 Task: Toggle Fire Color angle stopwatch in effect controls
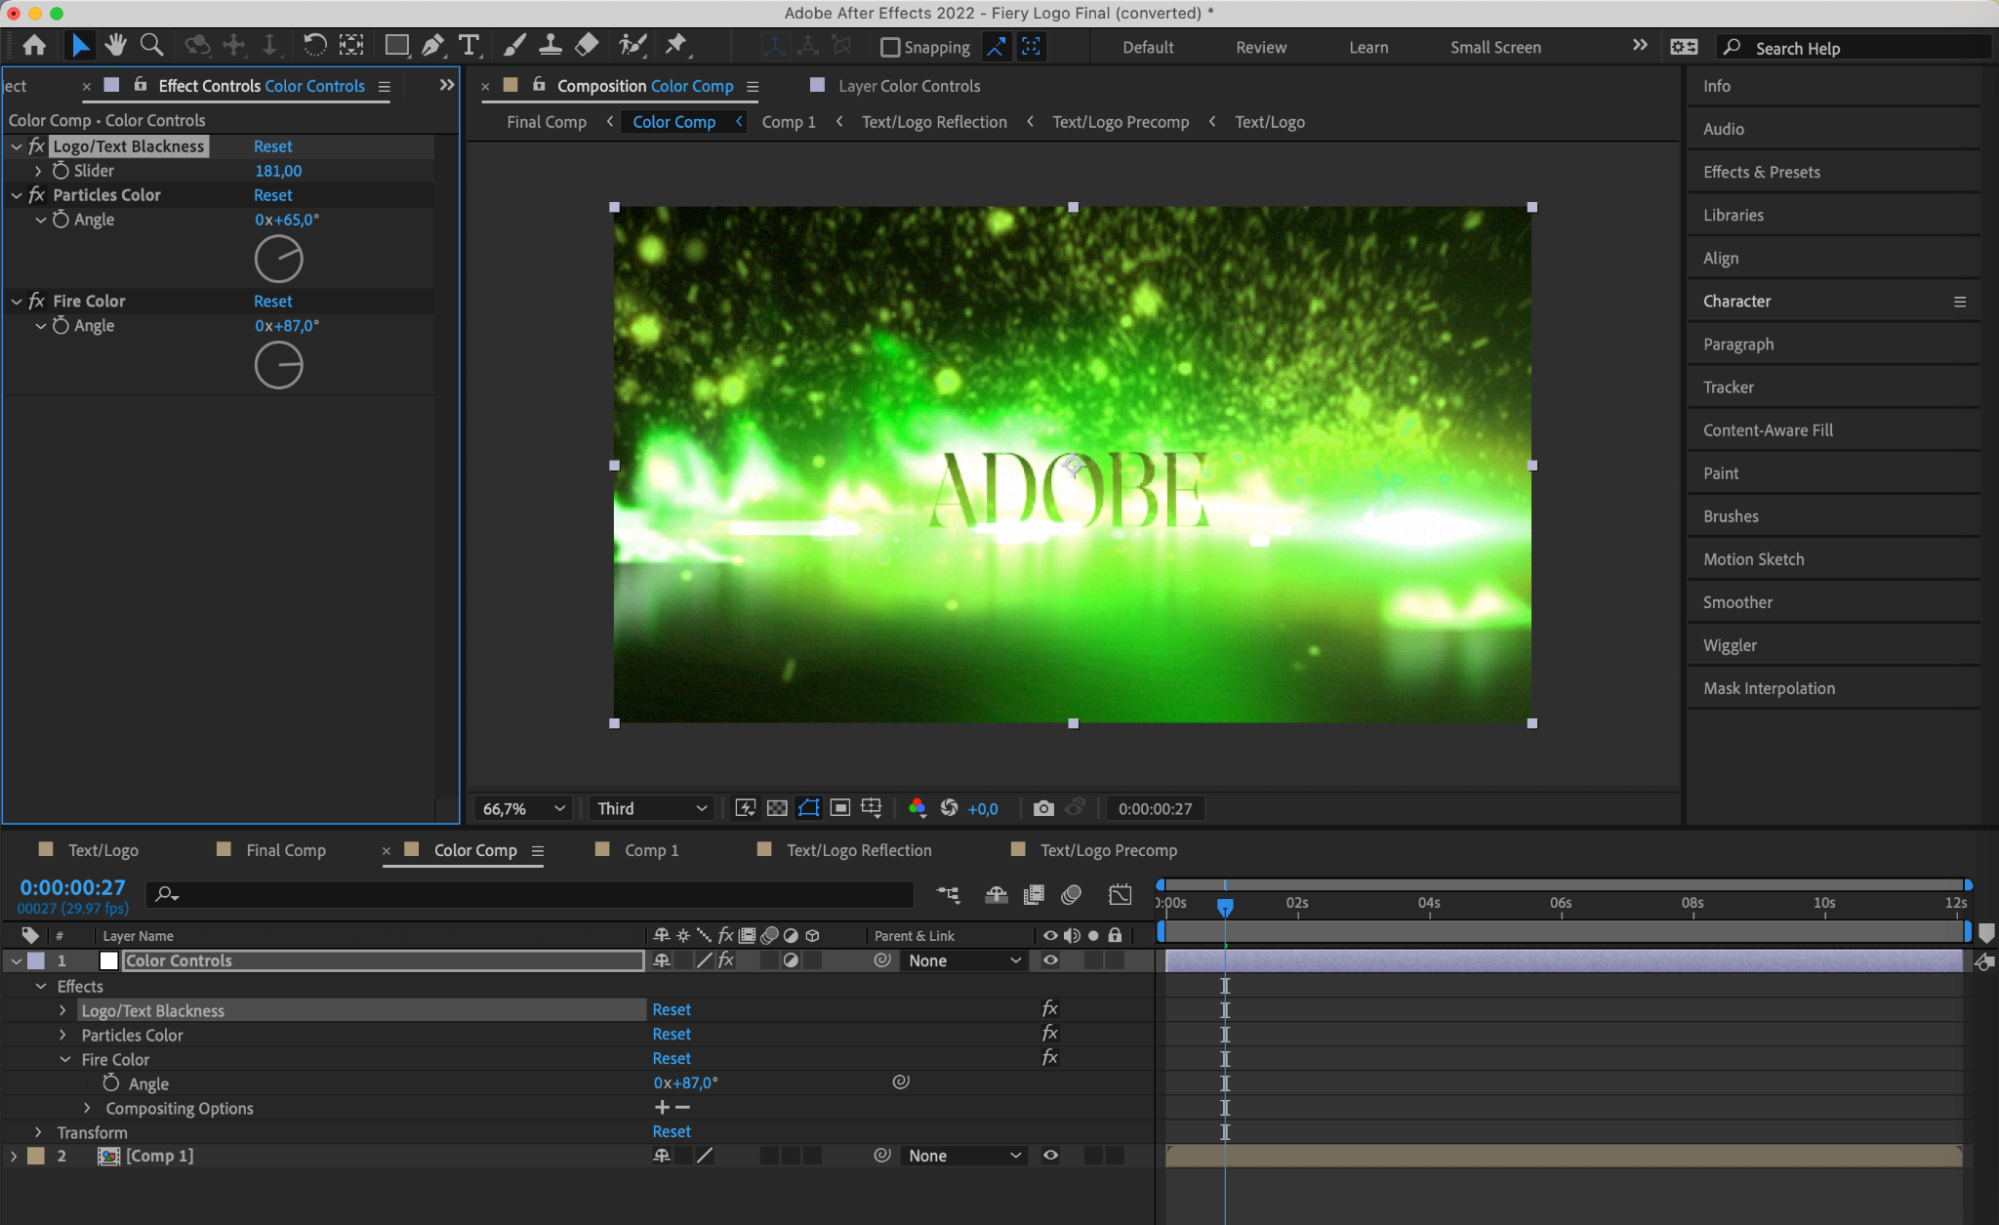tap(61, 325)
